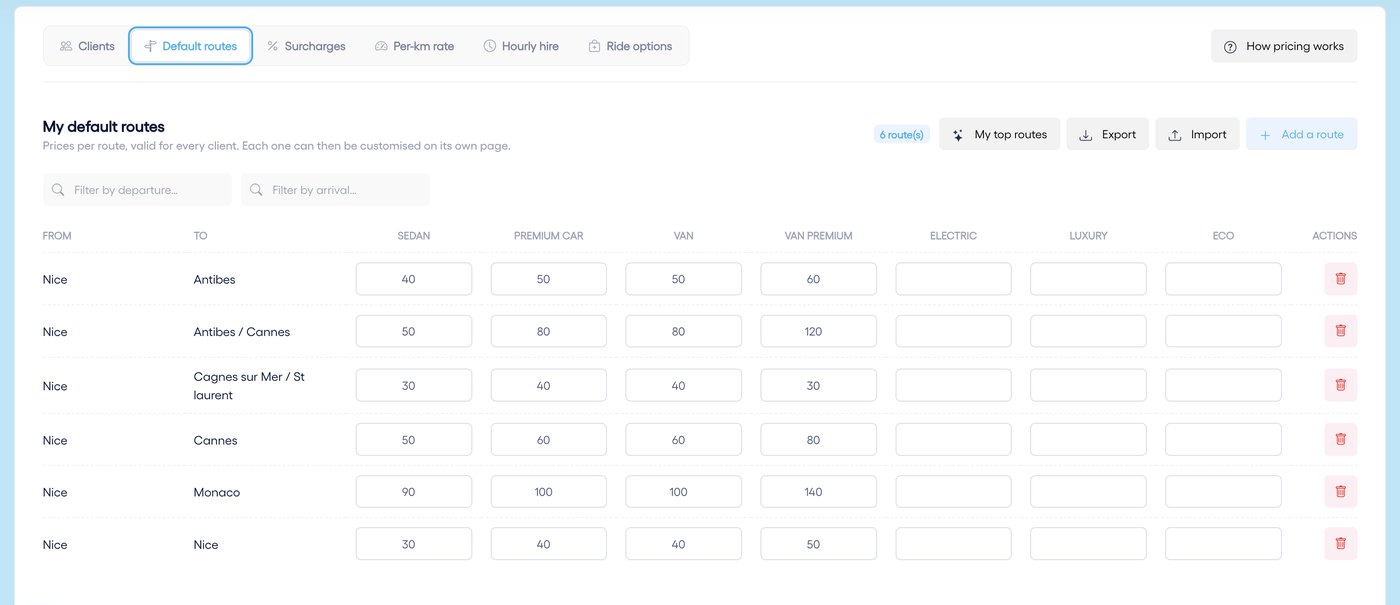Click empty Electric price for Cannes row
This screenshot has height=605, width=1400.
click(953, 439)
